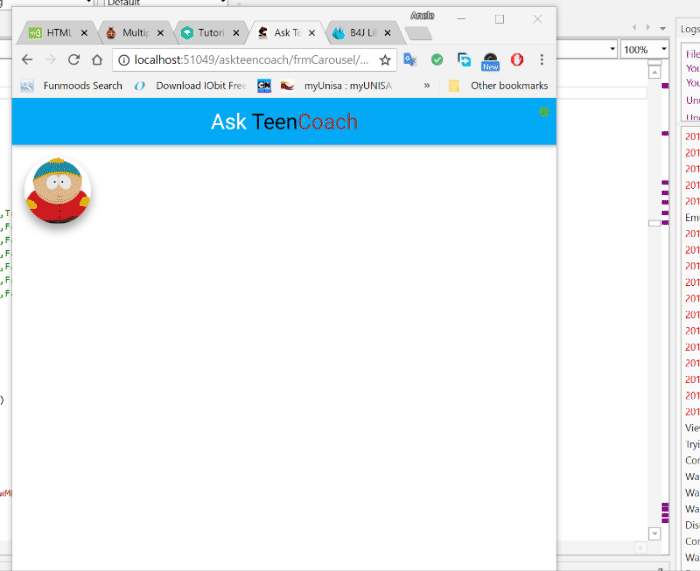This screenshot has width=700, height=571.
Task: Close the HTML tab
Action: [x=84, y=33]
